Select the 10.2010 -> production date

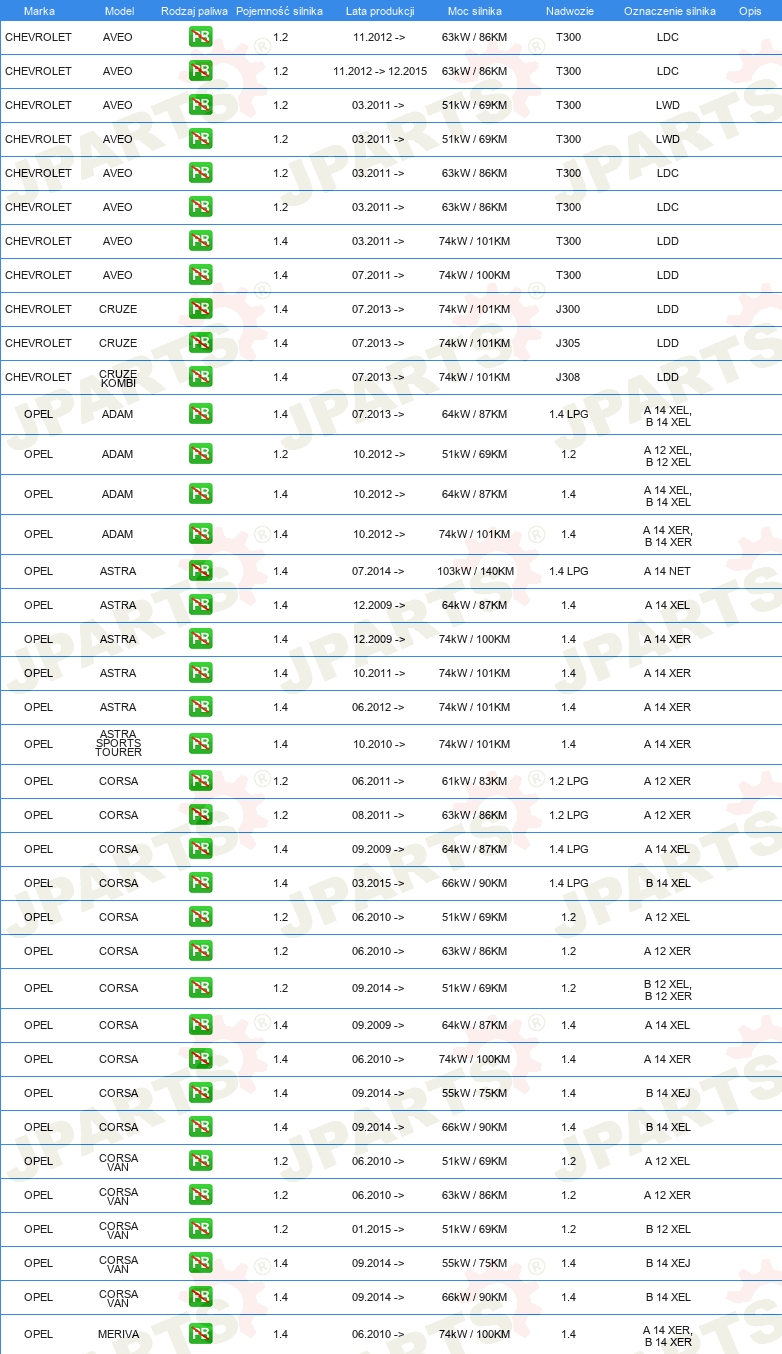(378, 744)
